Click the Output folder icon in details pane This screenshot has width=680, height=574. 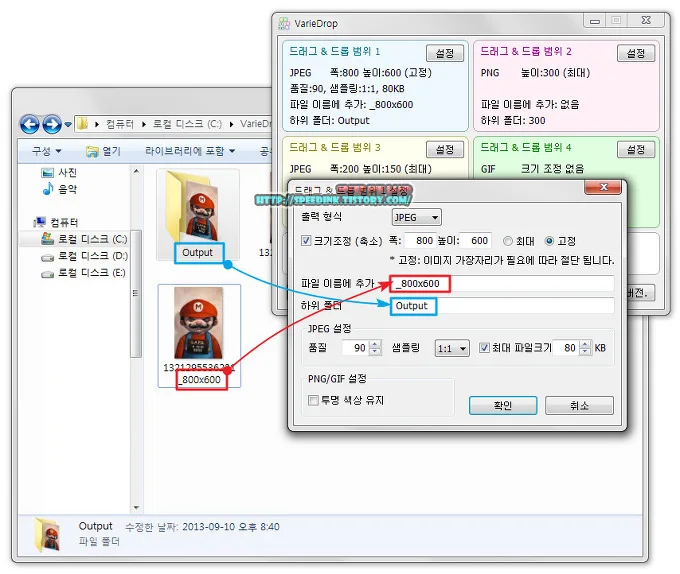(x=48, y=534)
